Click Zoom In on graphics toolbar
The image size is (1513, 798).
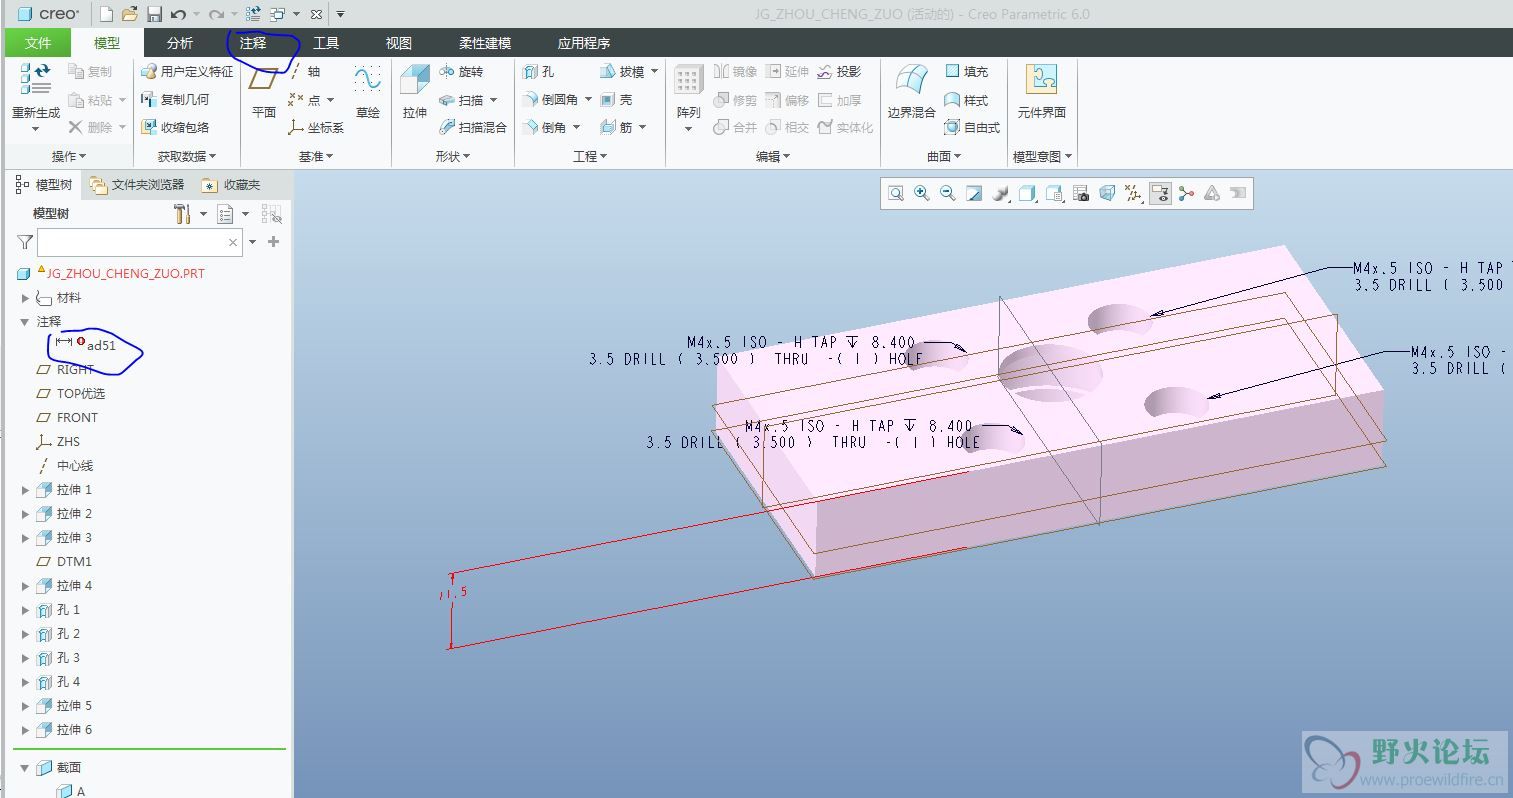click(x=922, y=194)
